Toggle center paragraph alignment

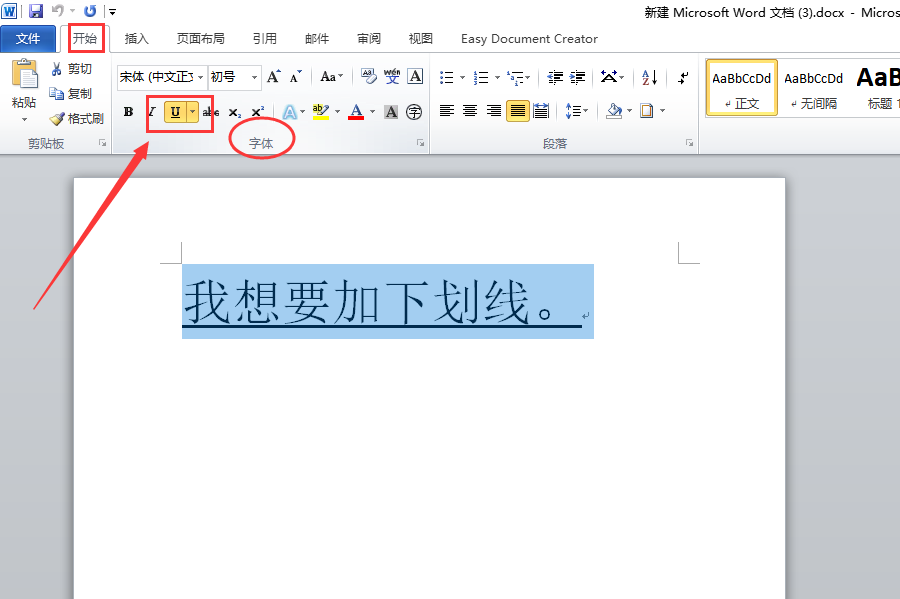(469, 111)
